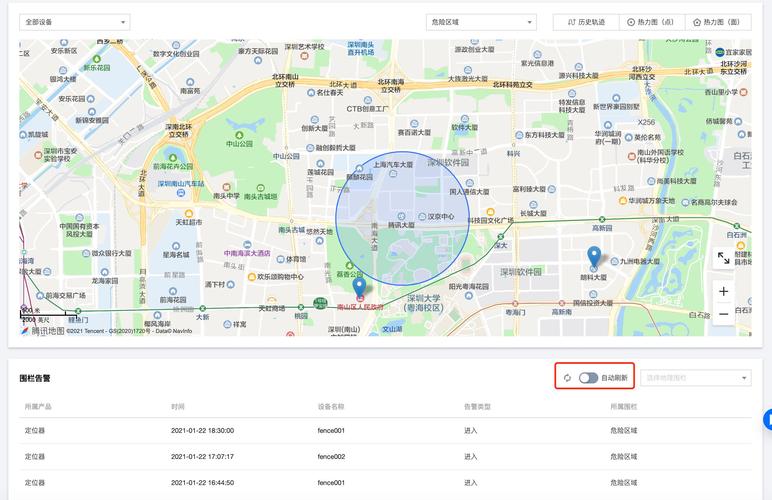Zoom in the map with plus button
The image size is (772, 500).
pyautogui.click(x=723, y=291)
